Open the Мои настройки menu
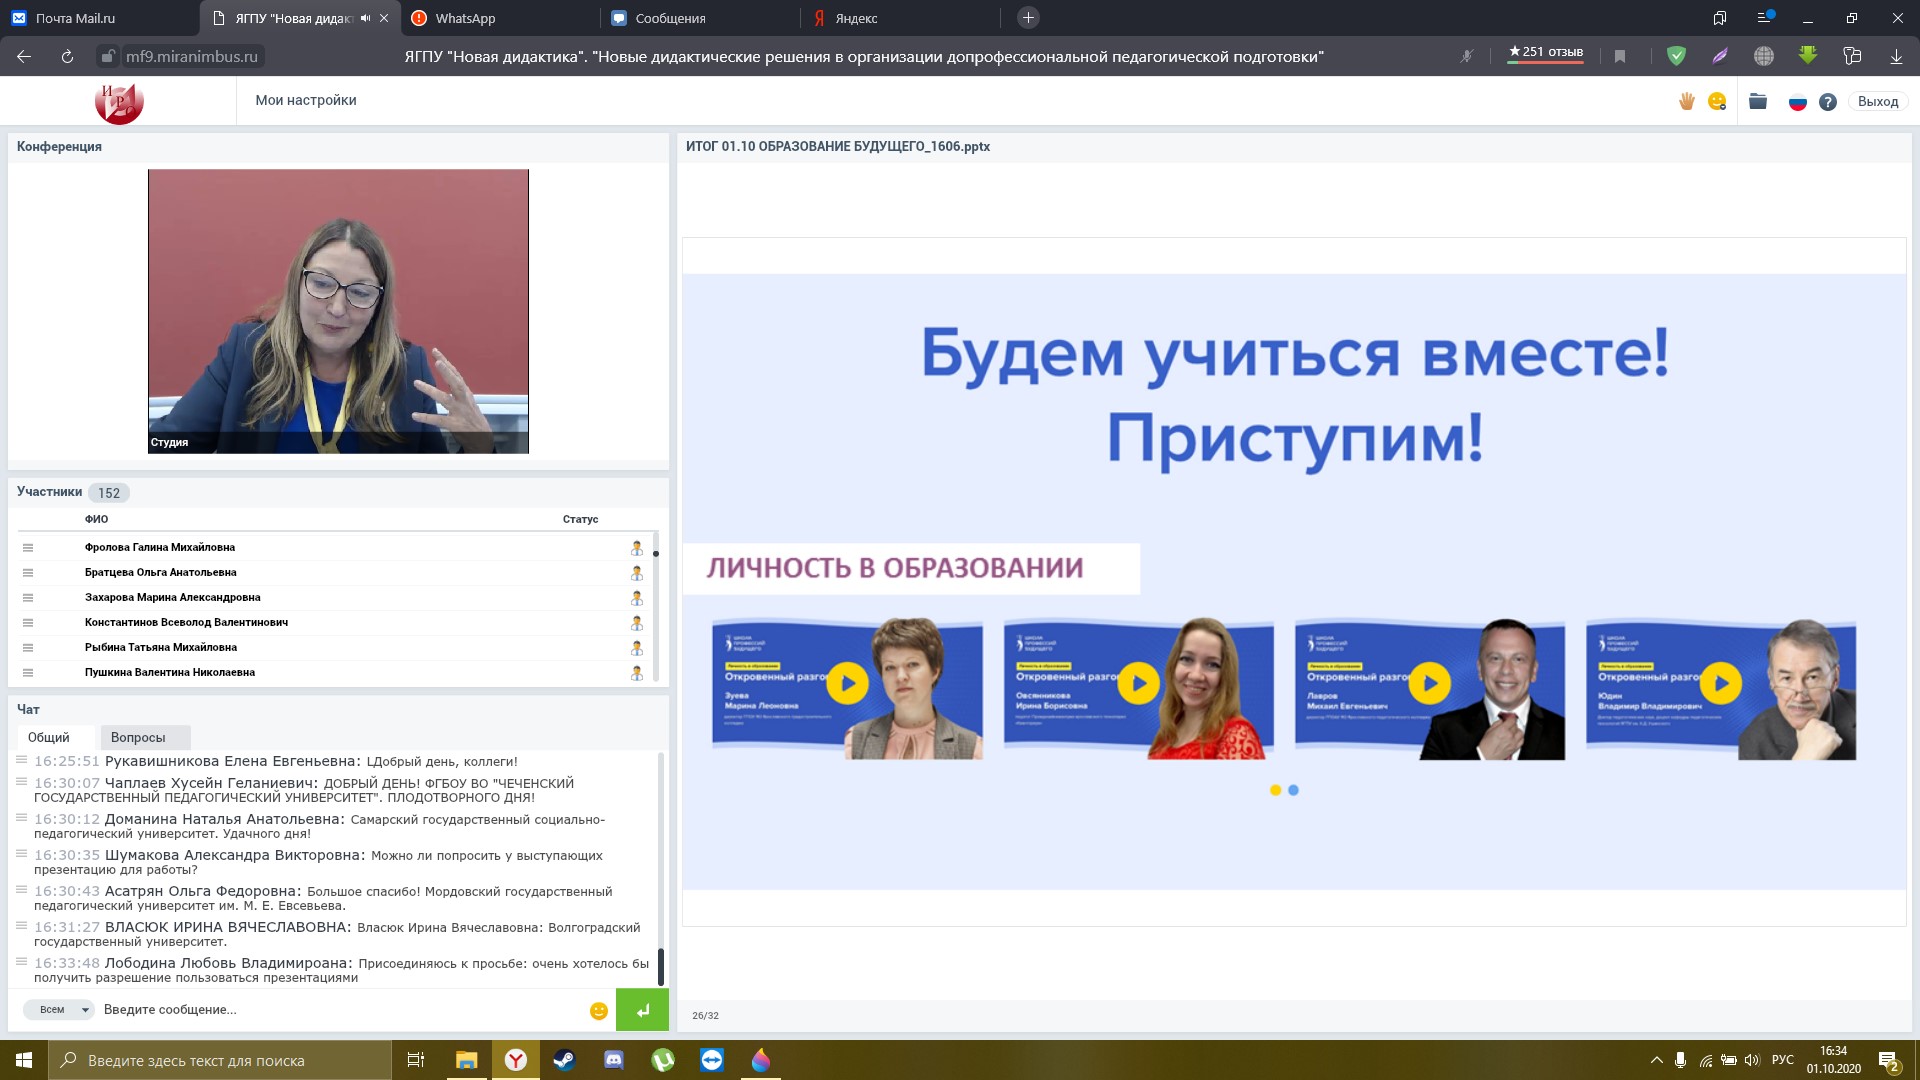This screenshot has width=1920, height=1080. pos(306,100)
